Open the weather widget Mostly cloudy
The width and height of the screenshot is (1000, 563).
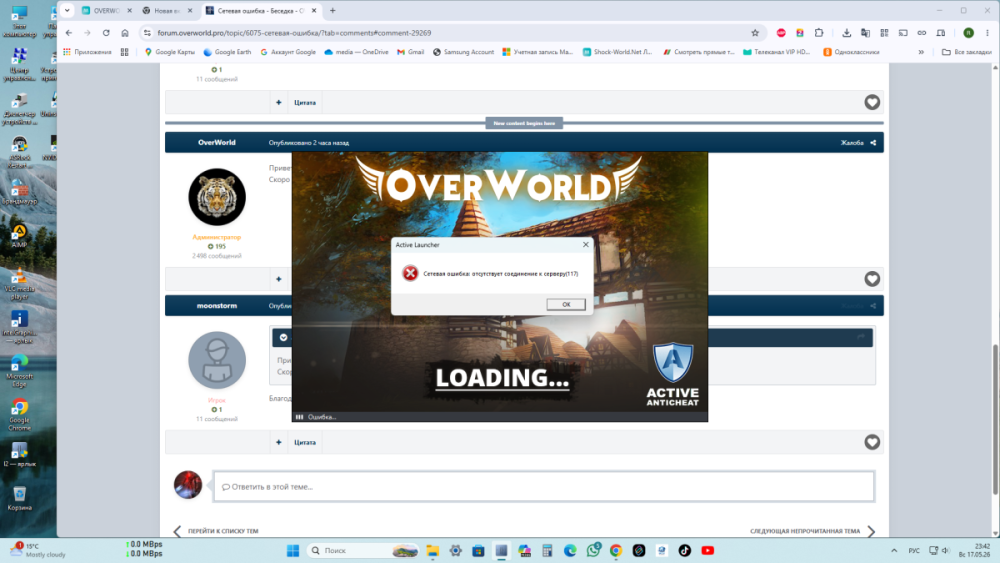38,550
